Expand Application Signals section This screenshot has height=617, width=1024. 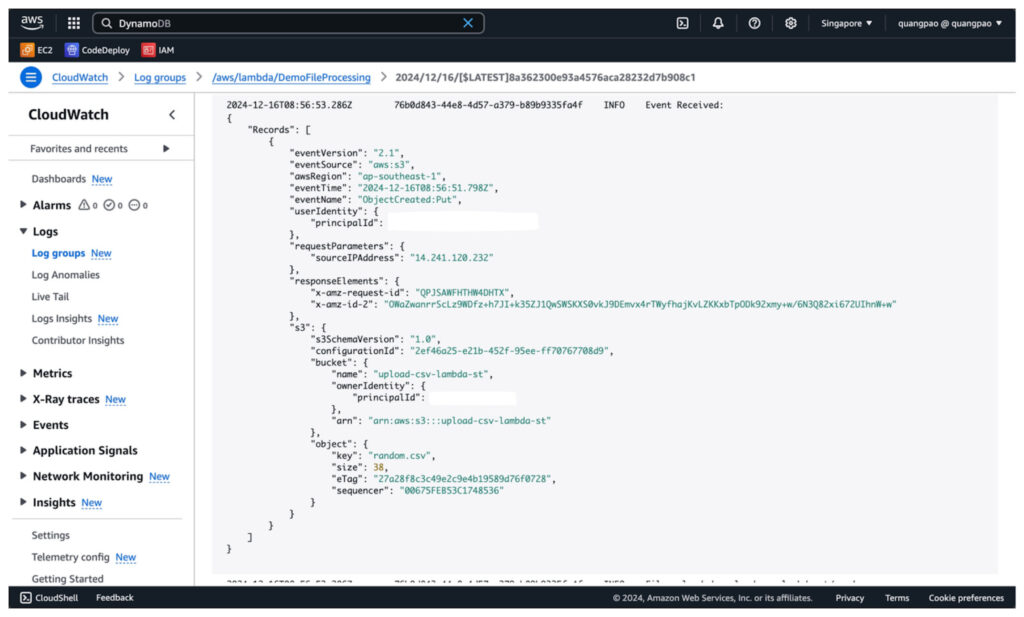pyautogui.click(x=24, y=450)
